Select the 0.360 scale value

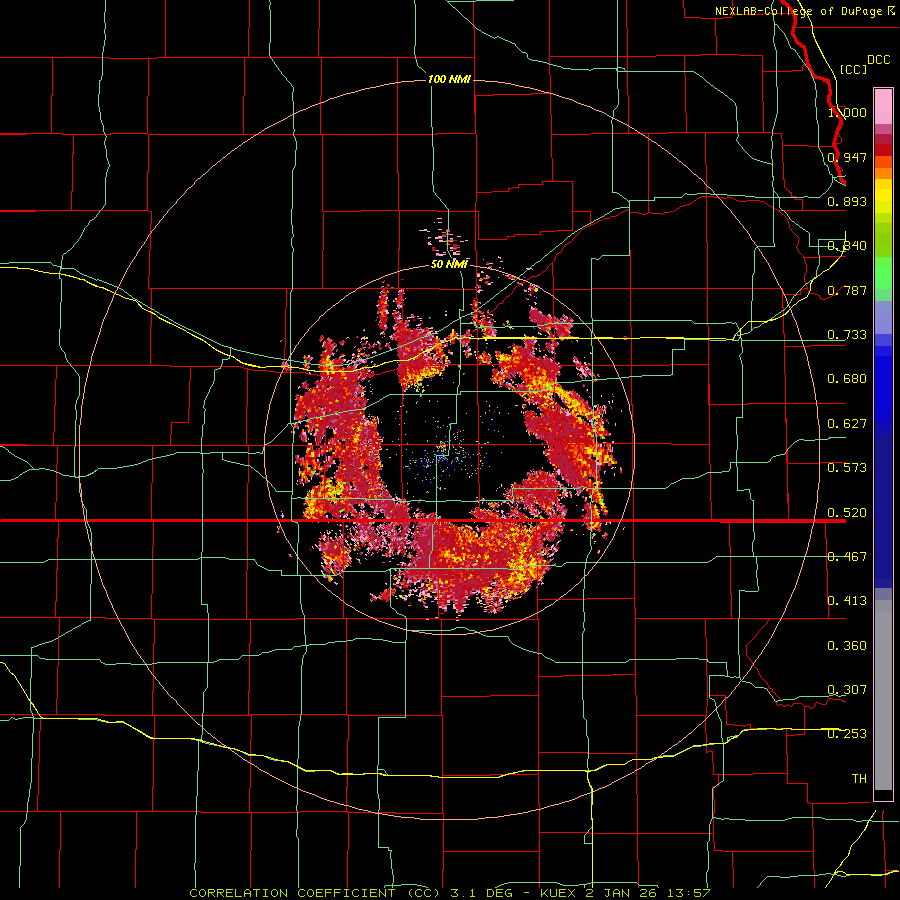pos(847,646)
